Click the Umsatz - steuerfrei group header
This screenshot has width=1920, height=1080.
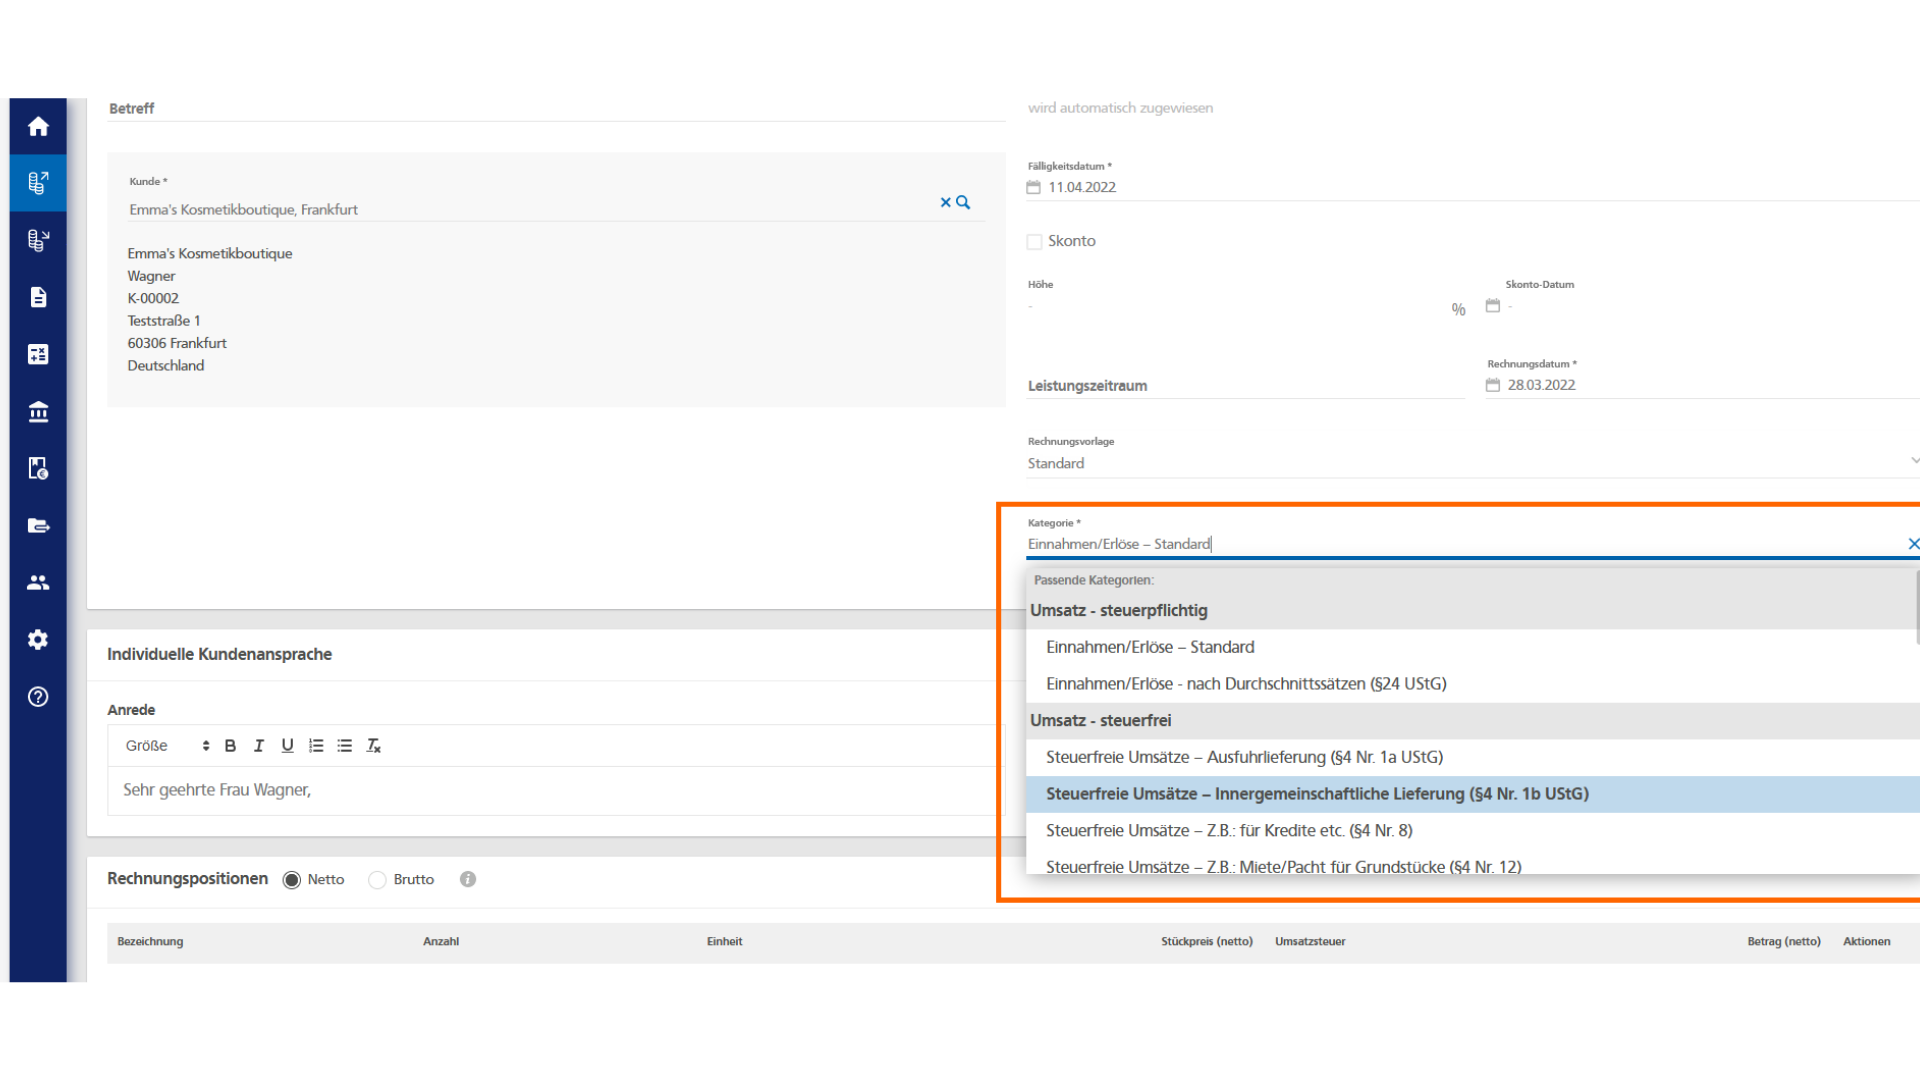(x=1473, y=720)
